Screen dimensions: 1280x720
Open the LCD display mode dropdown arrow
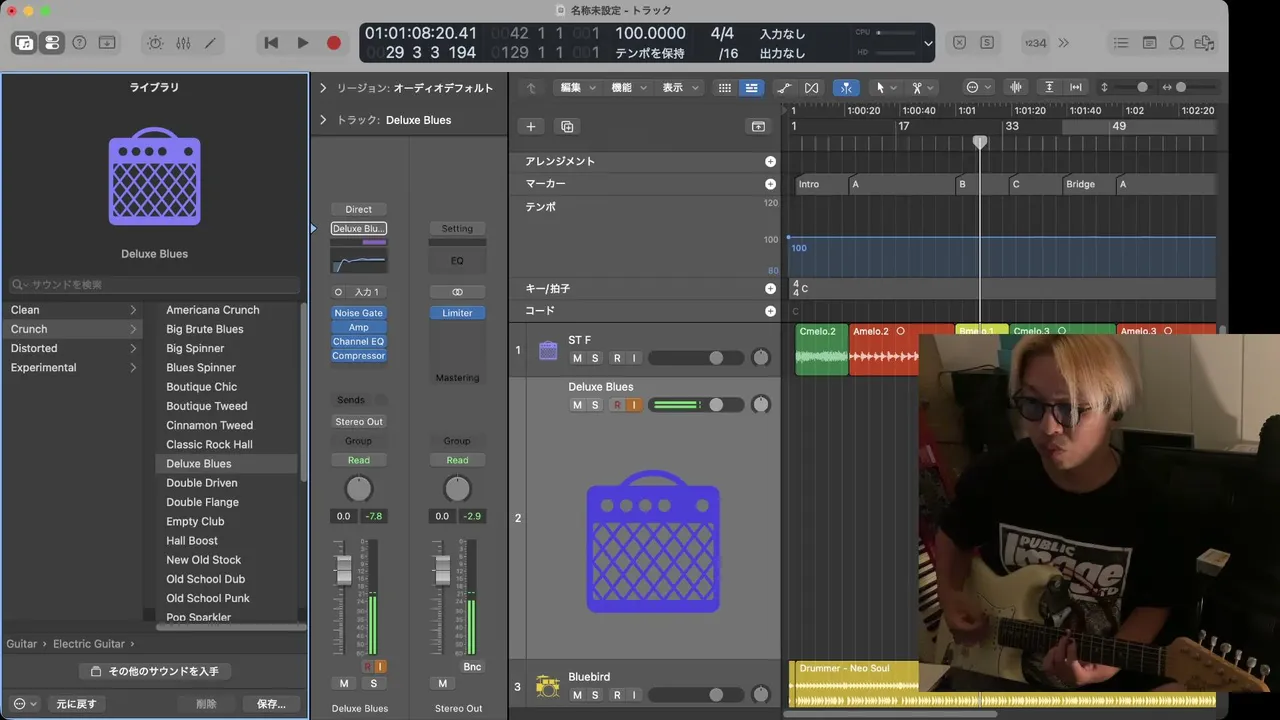(928, 43)
